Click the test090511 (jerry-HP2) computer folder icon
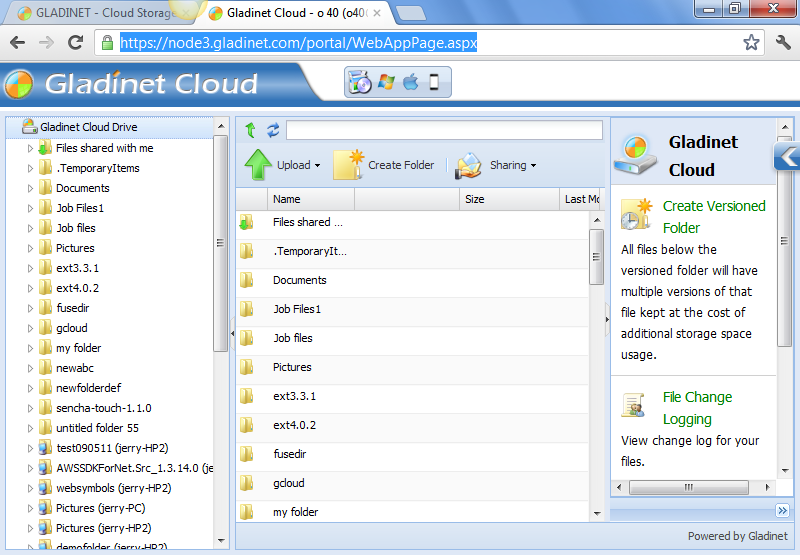 point(45,448)
